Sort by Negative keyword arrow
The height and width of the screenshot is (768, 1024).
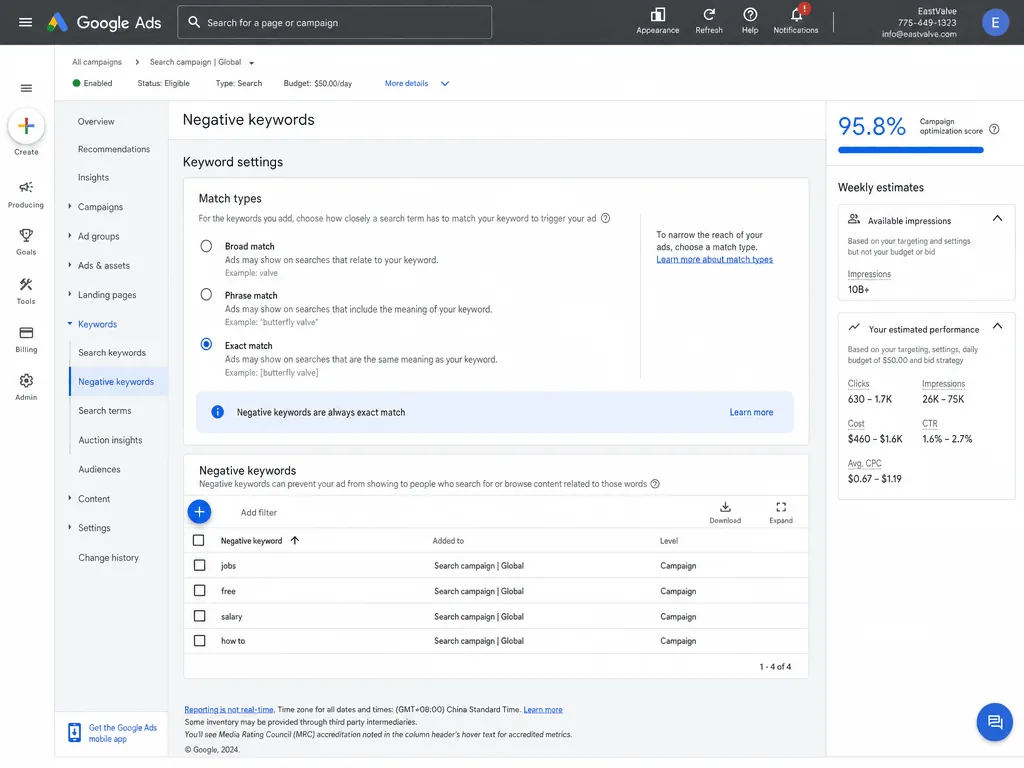click(x=295, y=541)
